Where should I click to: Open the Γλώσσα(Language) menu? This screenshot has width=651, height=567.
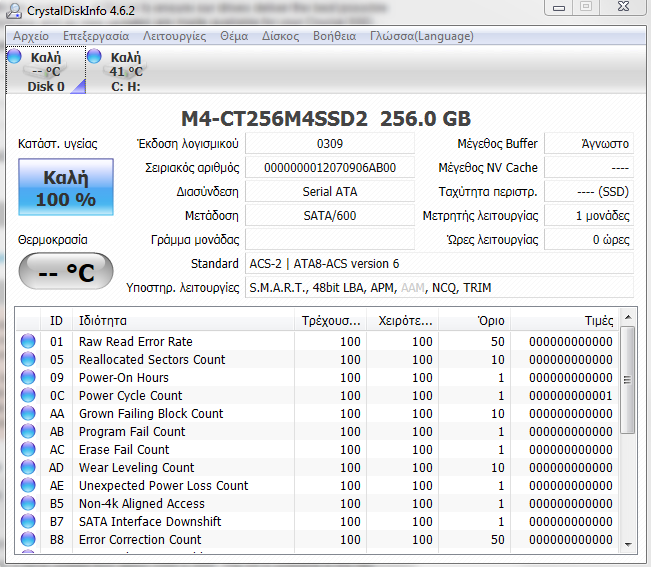click(x=421, y=36)
